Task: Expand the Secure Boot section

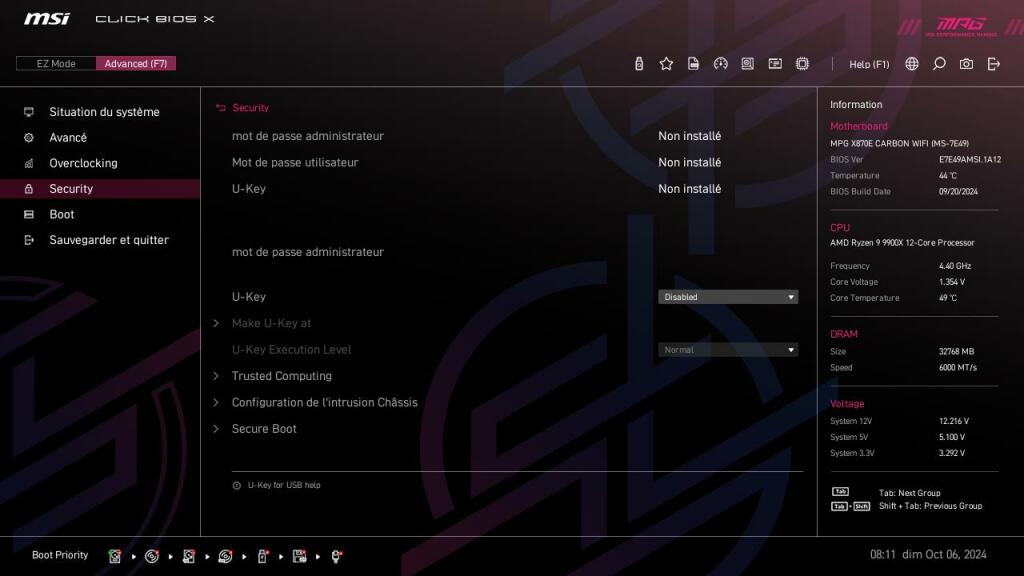Action: [262, 428]
